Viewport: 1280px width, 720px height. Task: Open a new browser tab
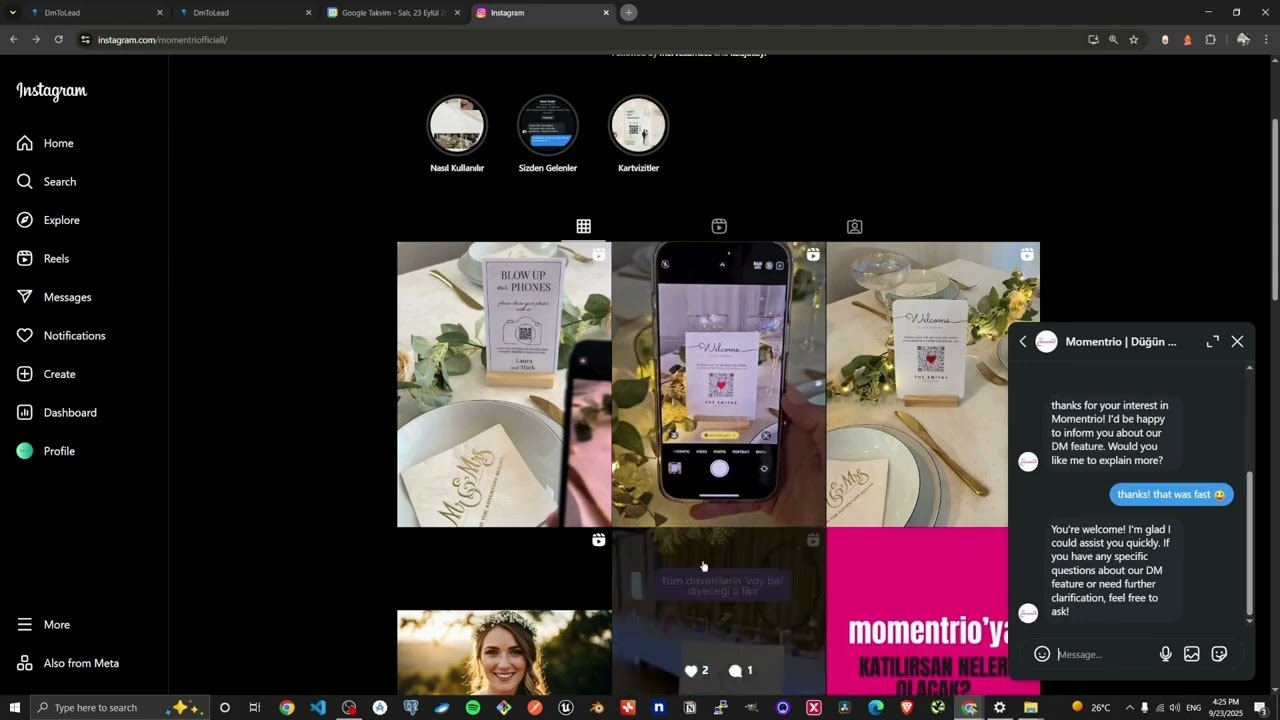(628, 13)
